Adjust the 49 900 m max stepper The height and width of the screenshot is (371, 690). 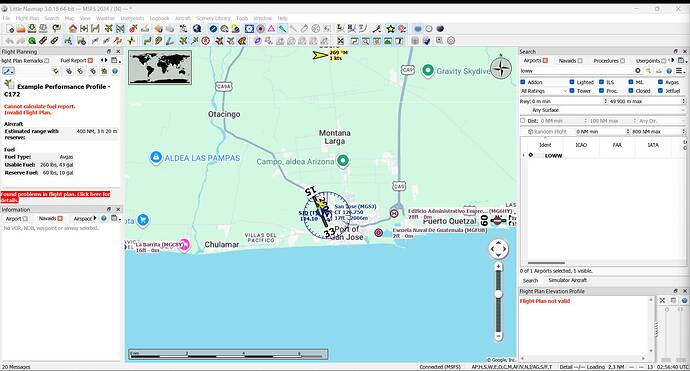pos(683,101)
